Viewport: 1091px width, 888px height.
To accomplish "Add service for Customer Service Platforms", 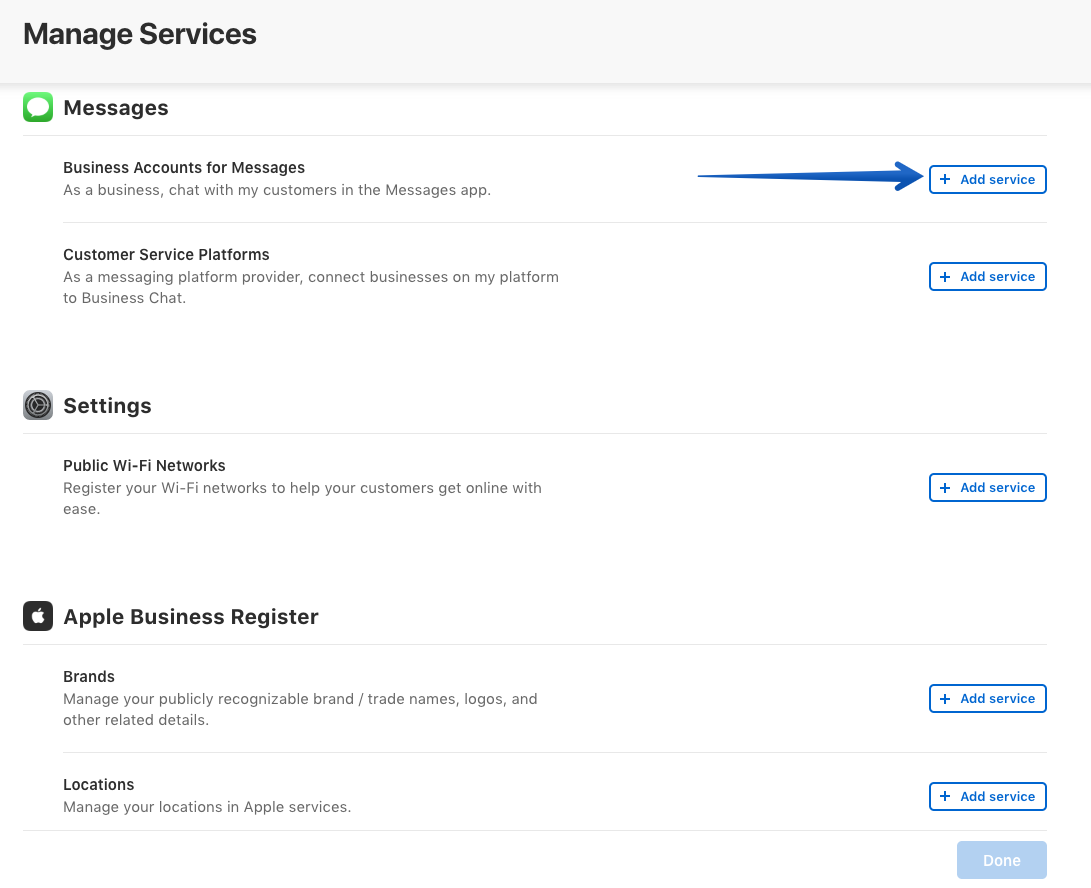I will pyautogui.click(x=987, y=276).
